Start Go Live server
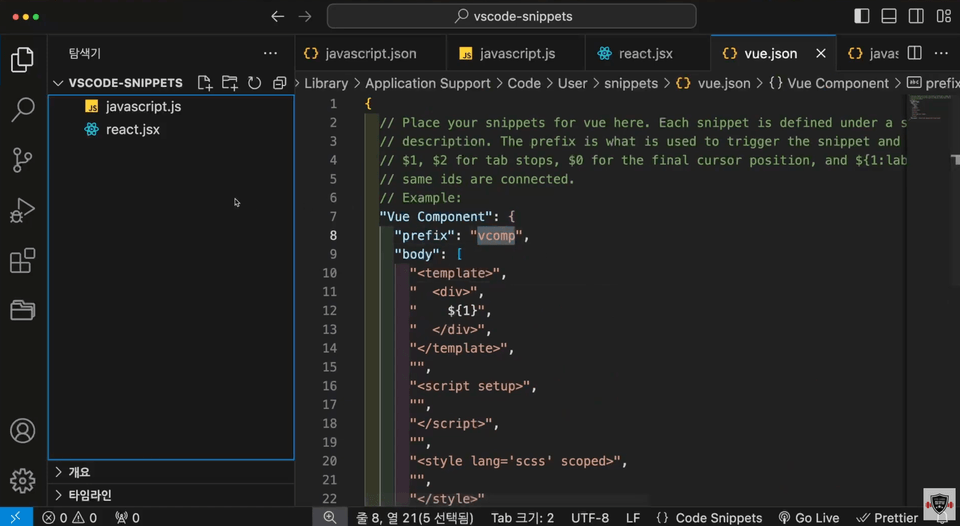This screenshot has height=526, width=960. (x=809, y=518)
